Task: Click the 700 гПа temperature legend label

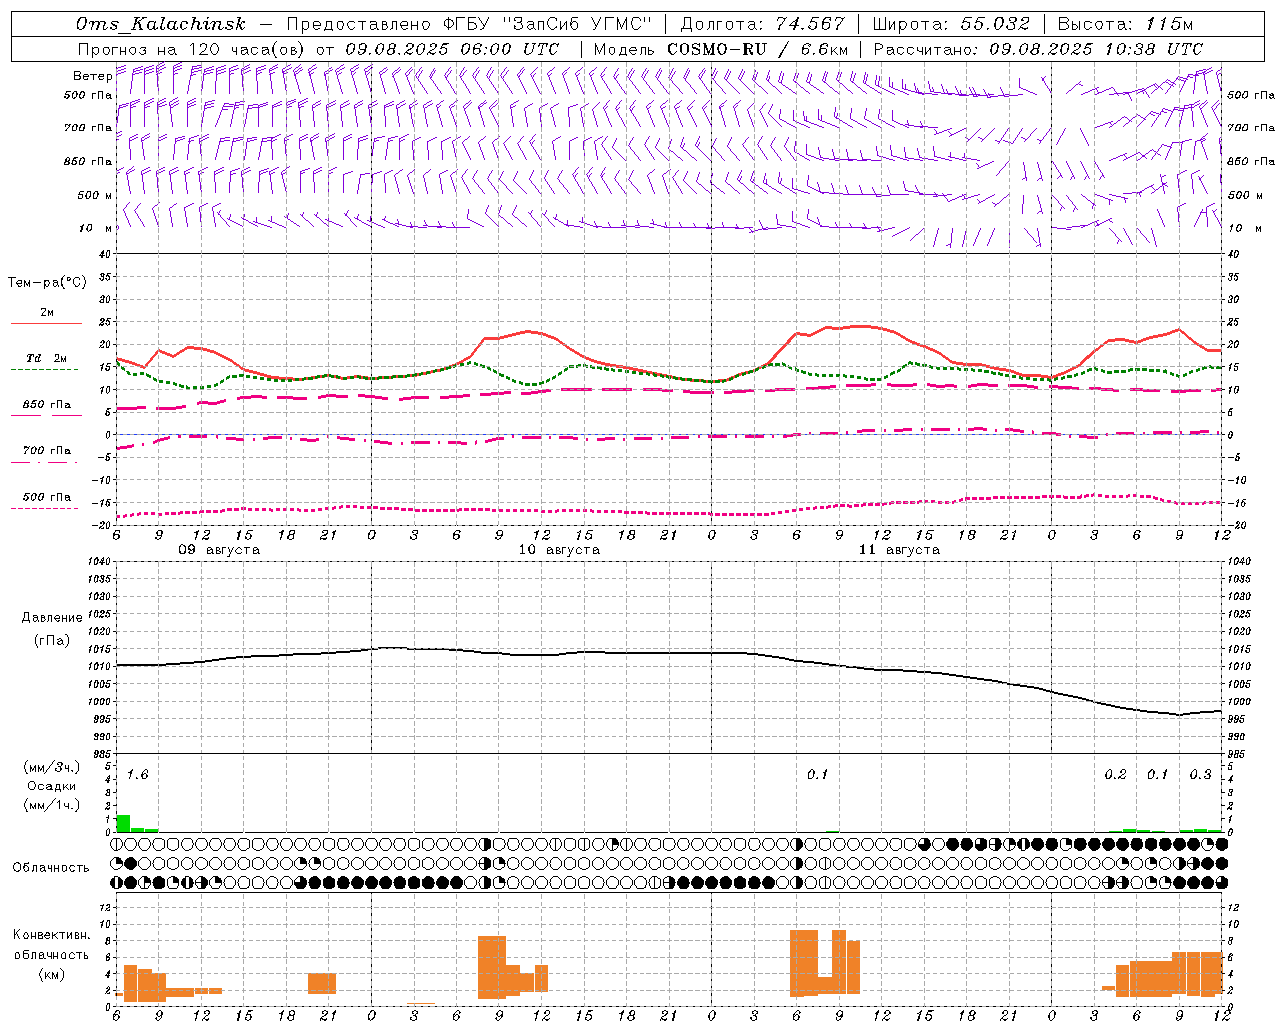Action: coord(47,451)
